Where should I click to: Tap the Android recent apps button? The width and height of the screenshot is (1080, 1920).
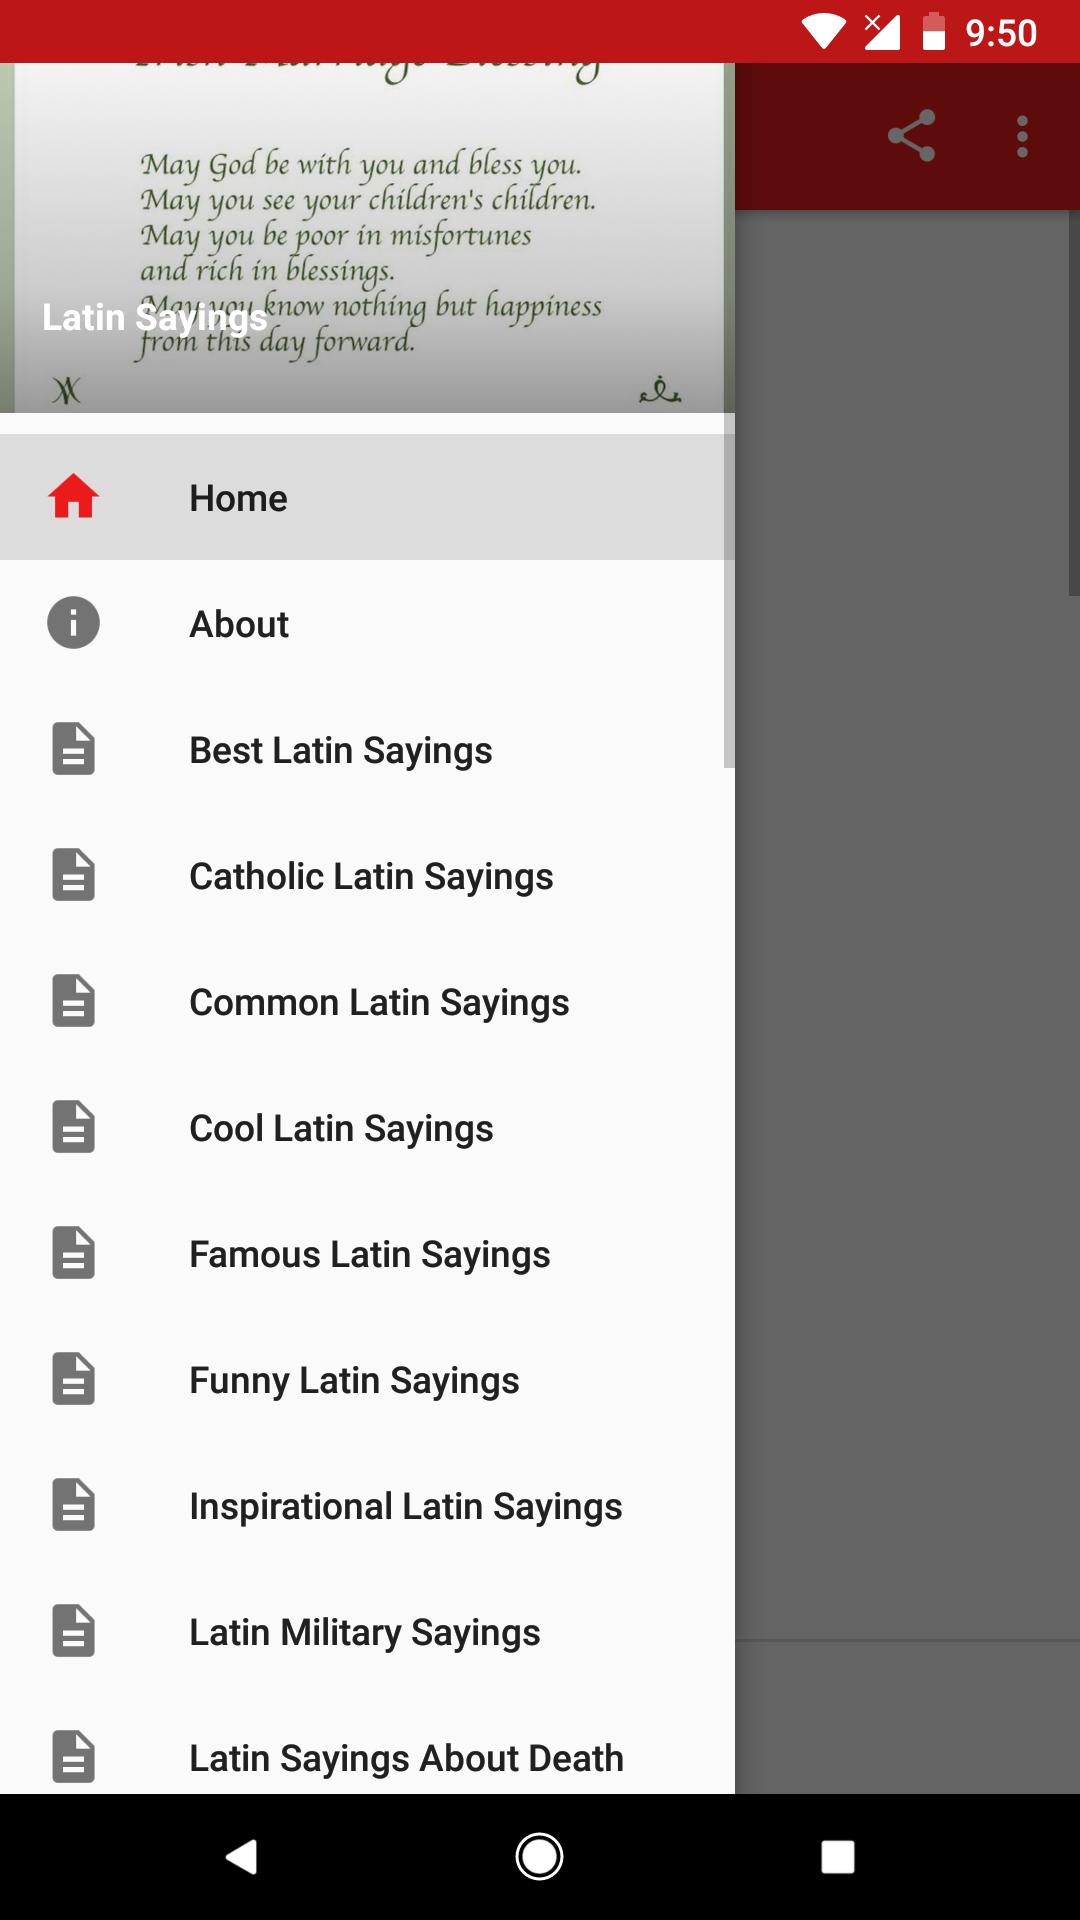(837, 1857)
